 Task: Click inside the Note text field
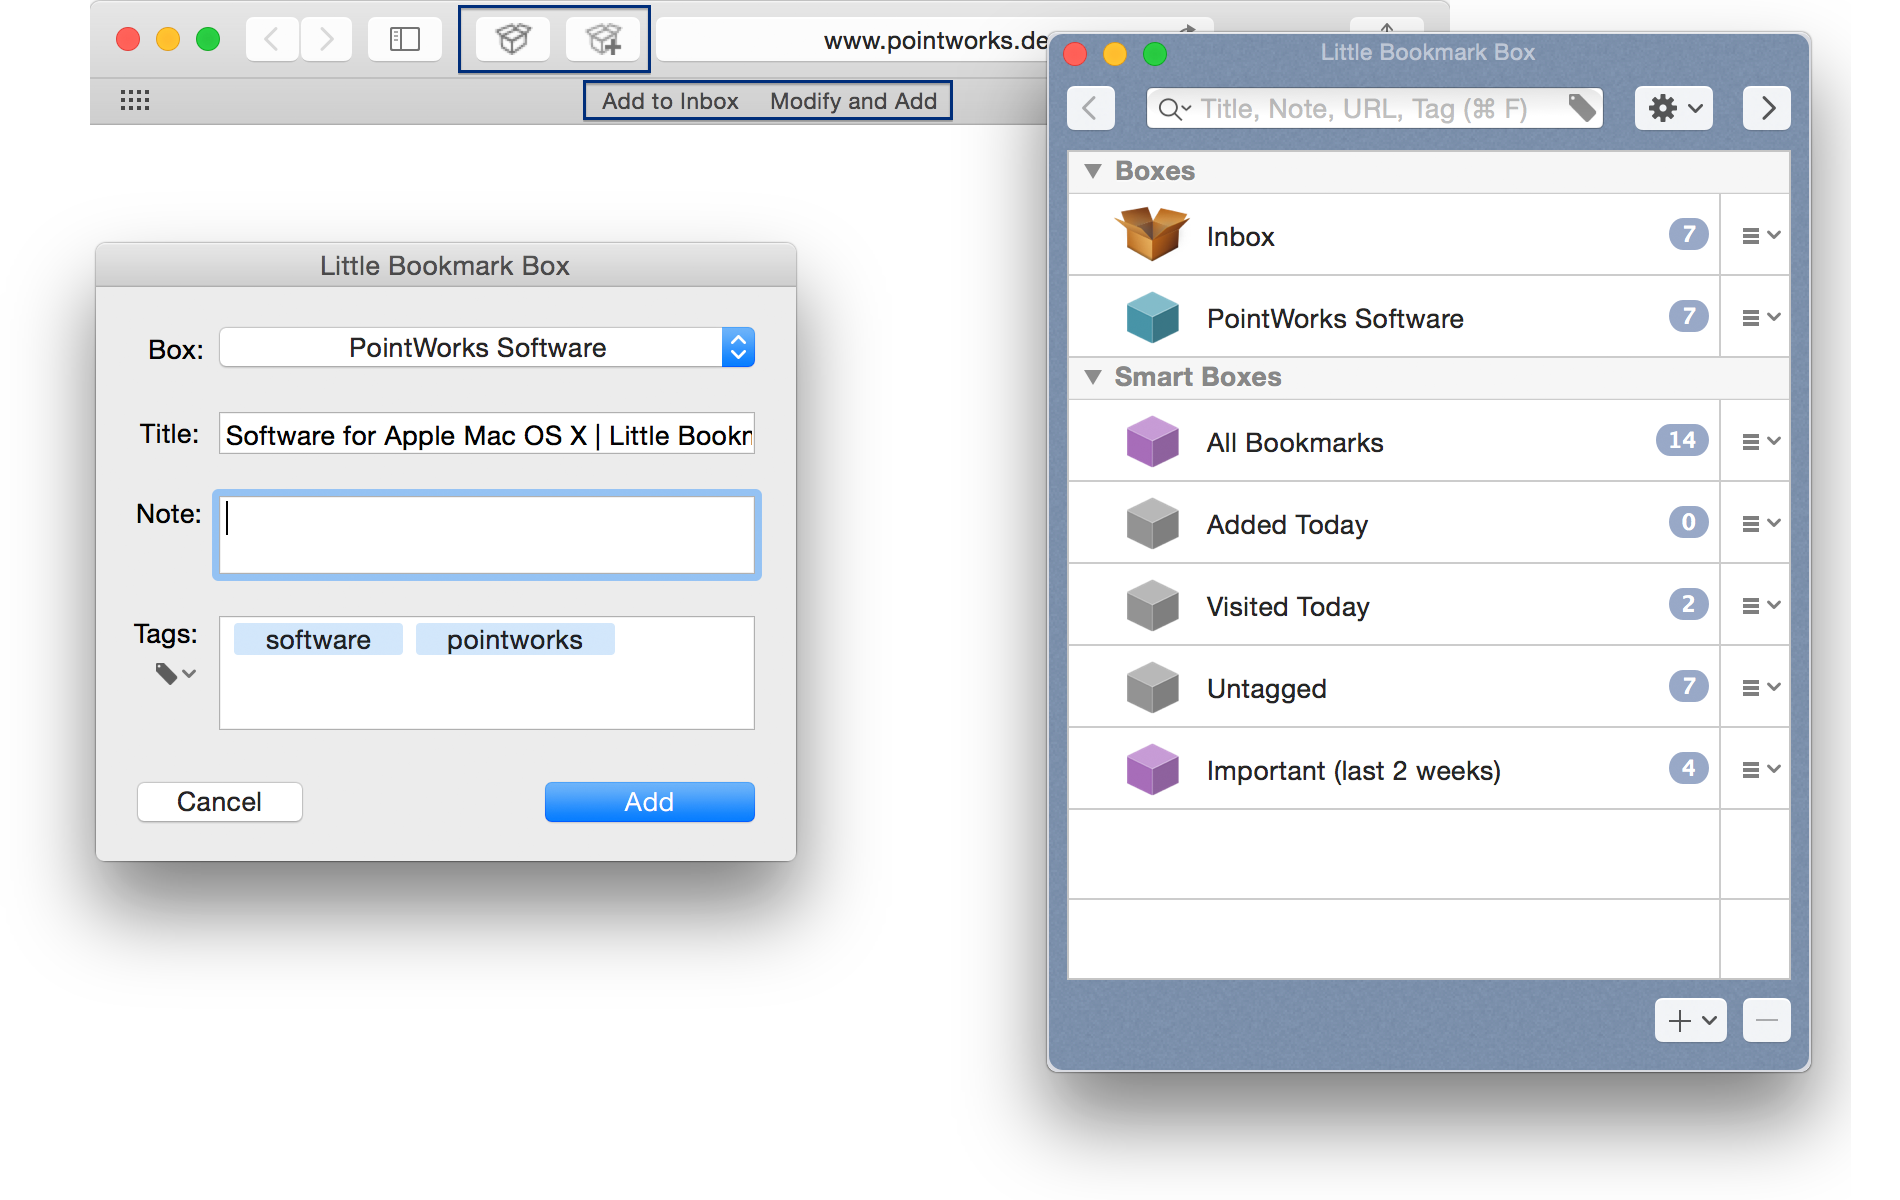point(485,535)
